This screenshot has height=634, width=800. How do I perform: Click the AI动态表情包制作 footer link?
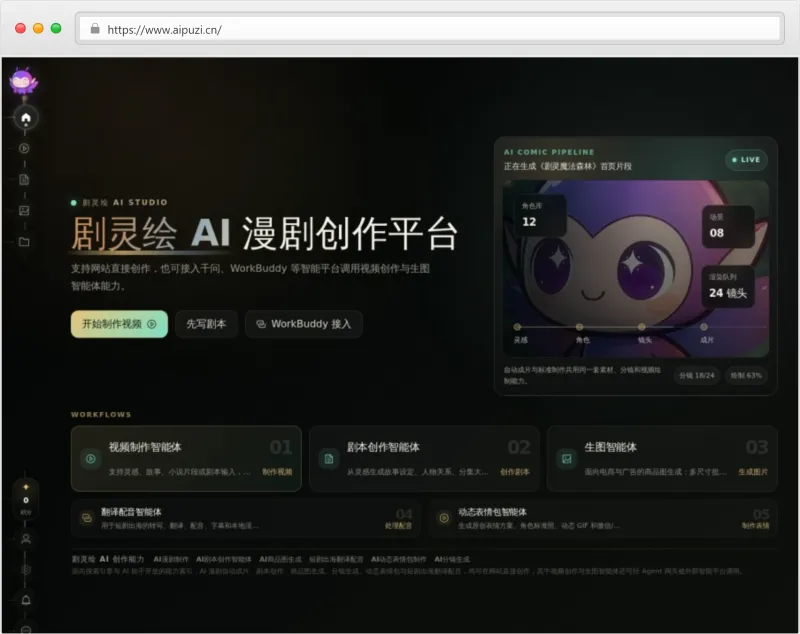398,560
